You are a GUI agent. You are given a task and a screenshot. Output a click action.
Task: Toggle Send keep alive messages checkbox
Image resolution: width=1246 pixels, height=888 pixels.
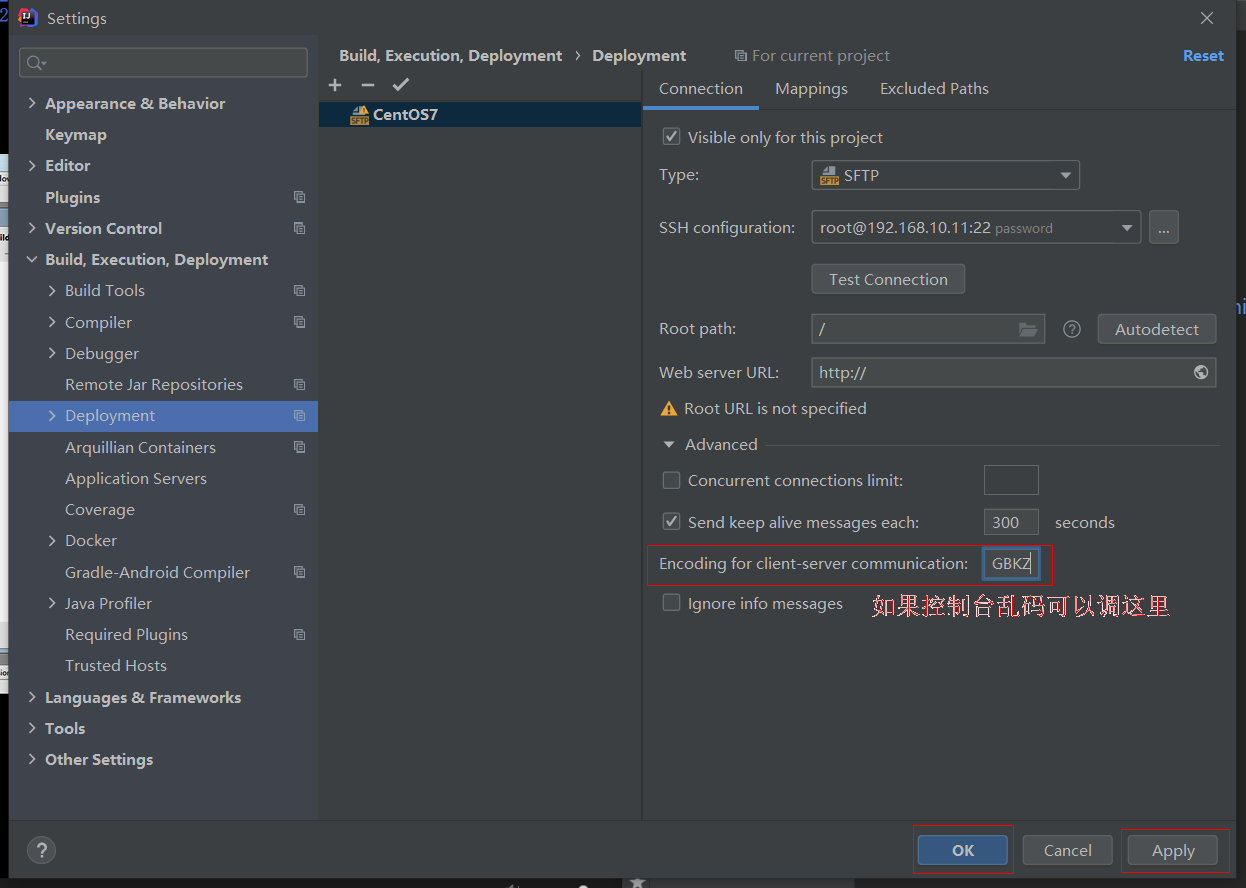click(x=671, y=522)
